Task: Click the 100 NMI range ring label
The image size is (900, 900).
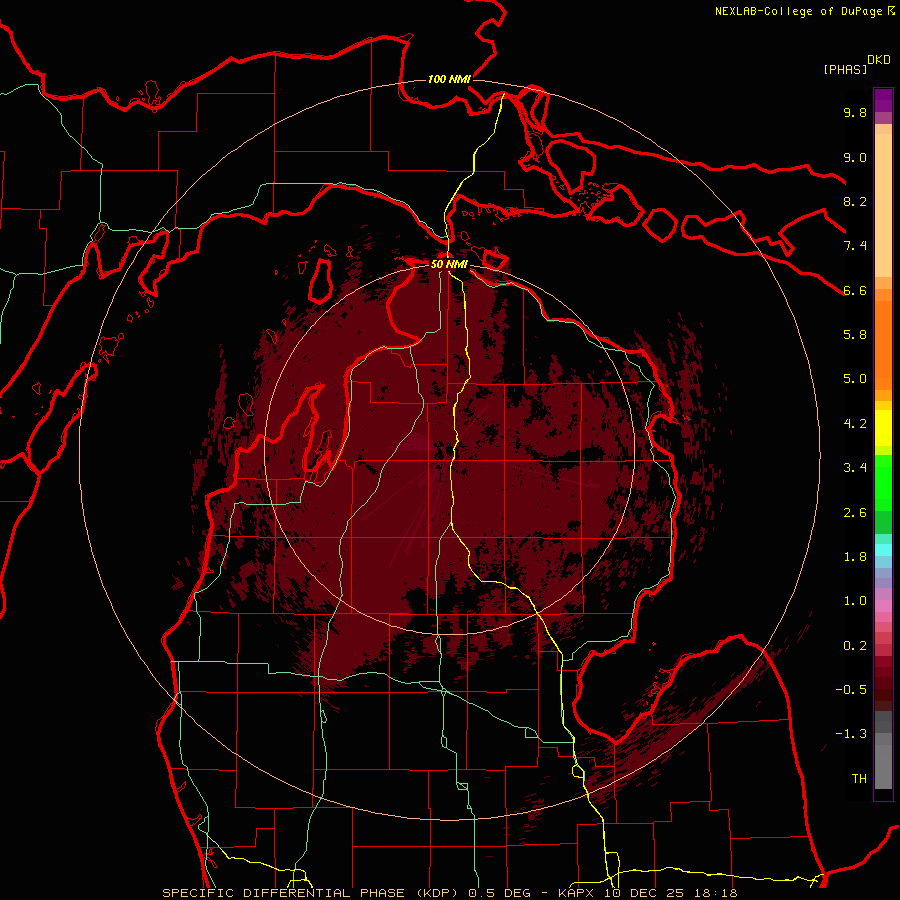Action: point(449,79)
